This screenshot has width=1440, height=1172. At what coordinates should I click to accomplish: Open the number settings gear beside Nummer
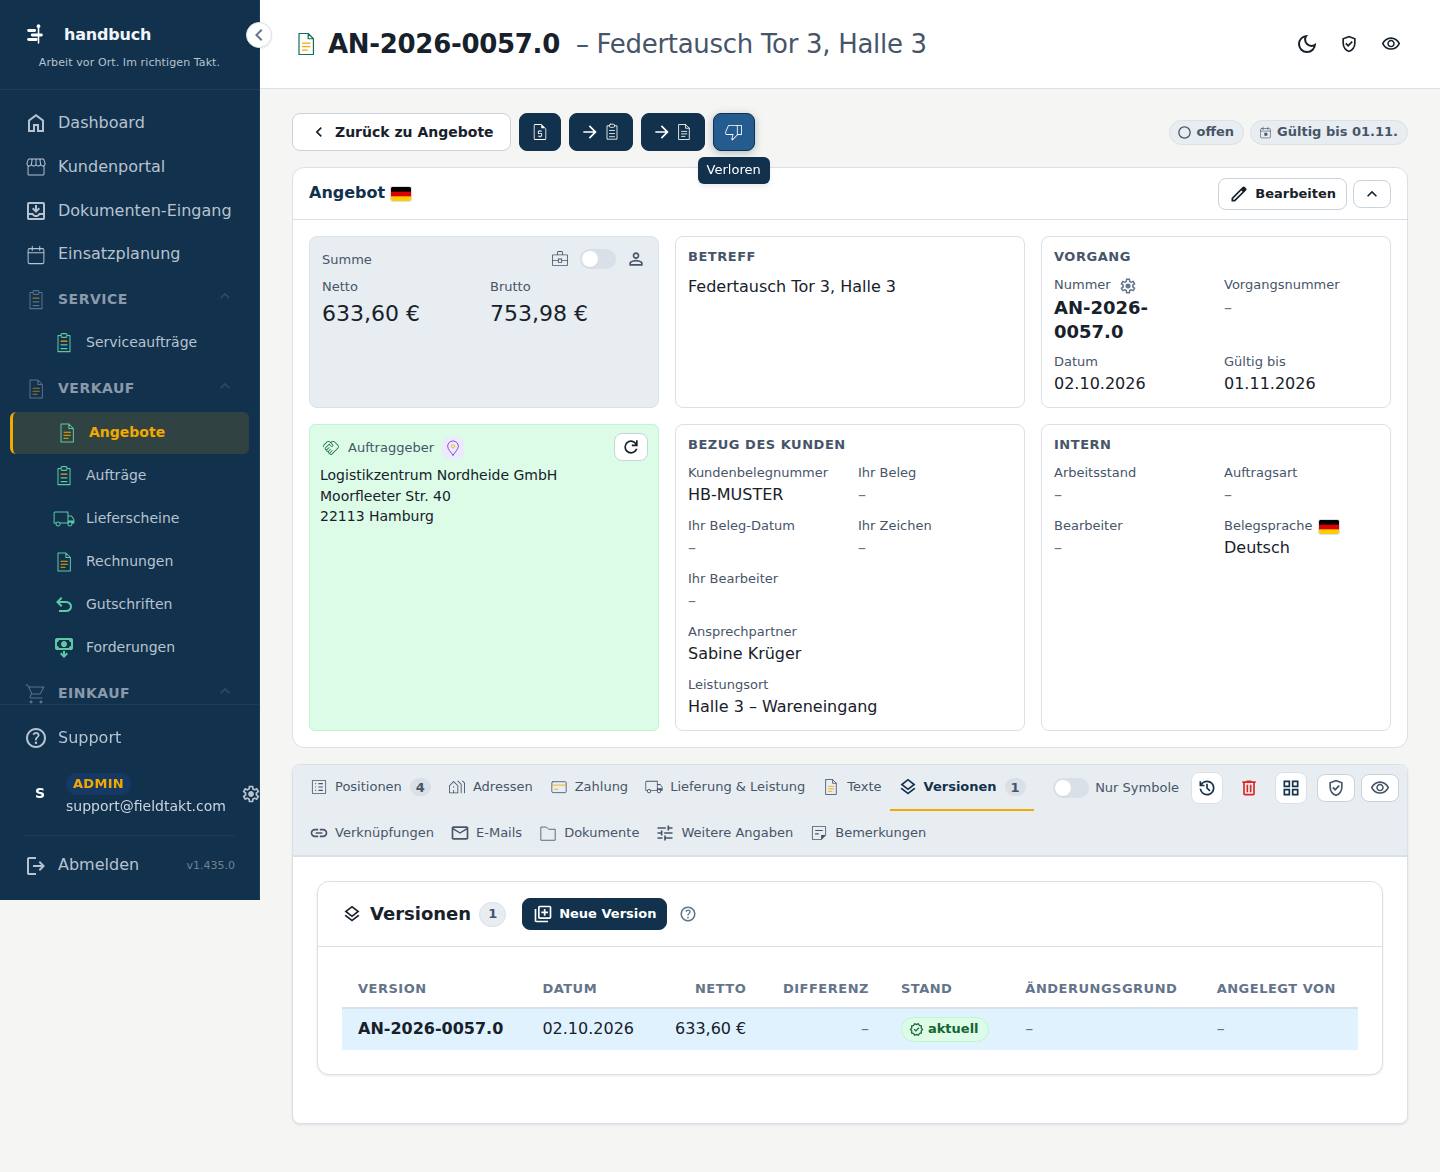coord(1128,286)
